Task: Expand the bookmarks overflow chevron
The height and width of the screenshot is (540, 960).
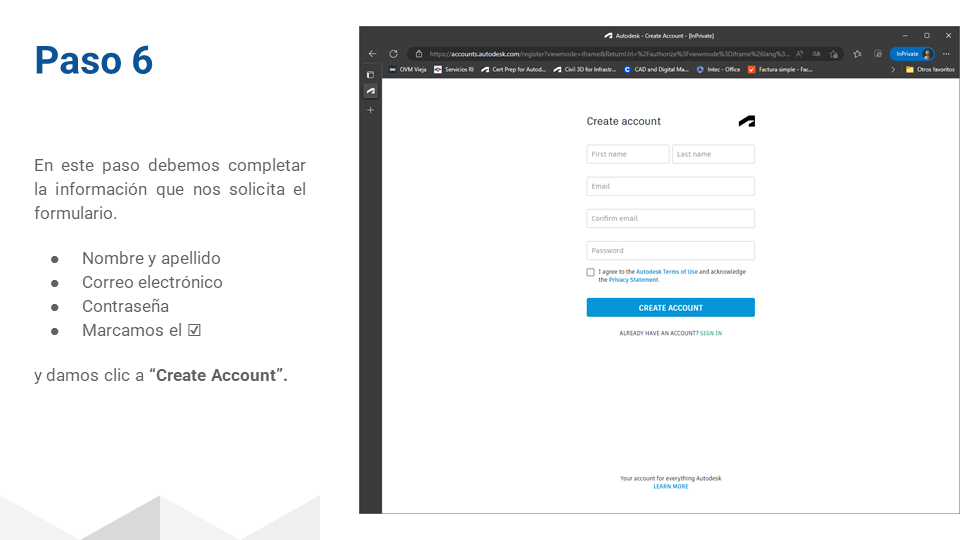Action: tap(893, 70)
